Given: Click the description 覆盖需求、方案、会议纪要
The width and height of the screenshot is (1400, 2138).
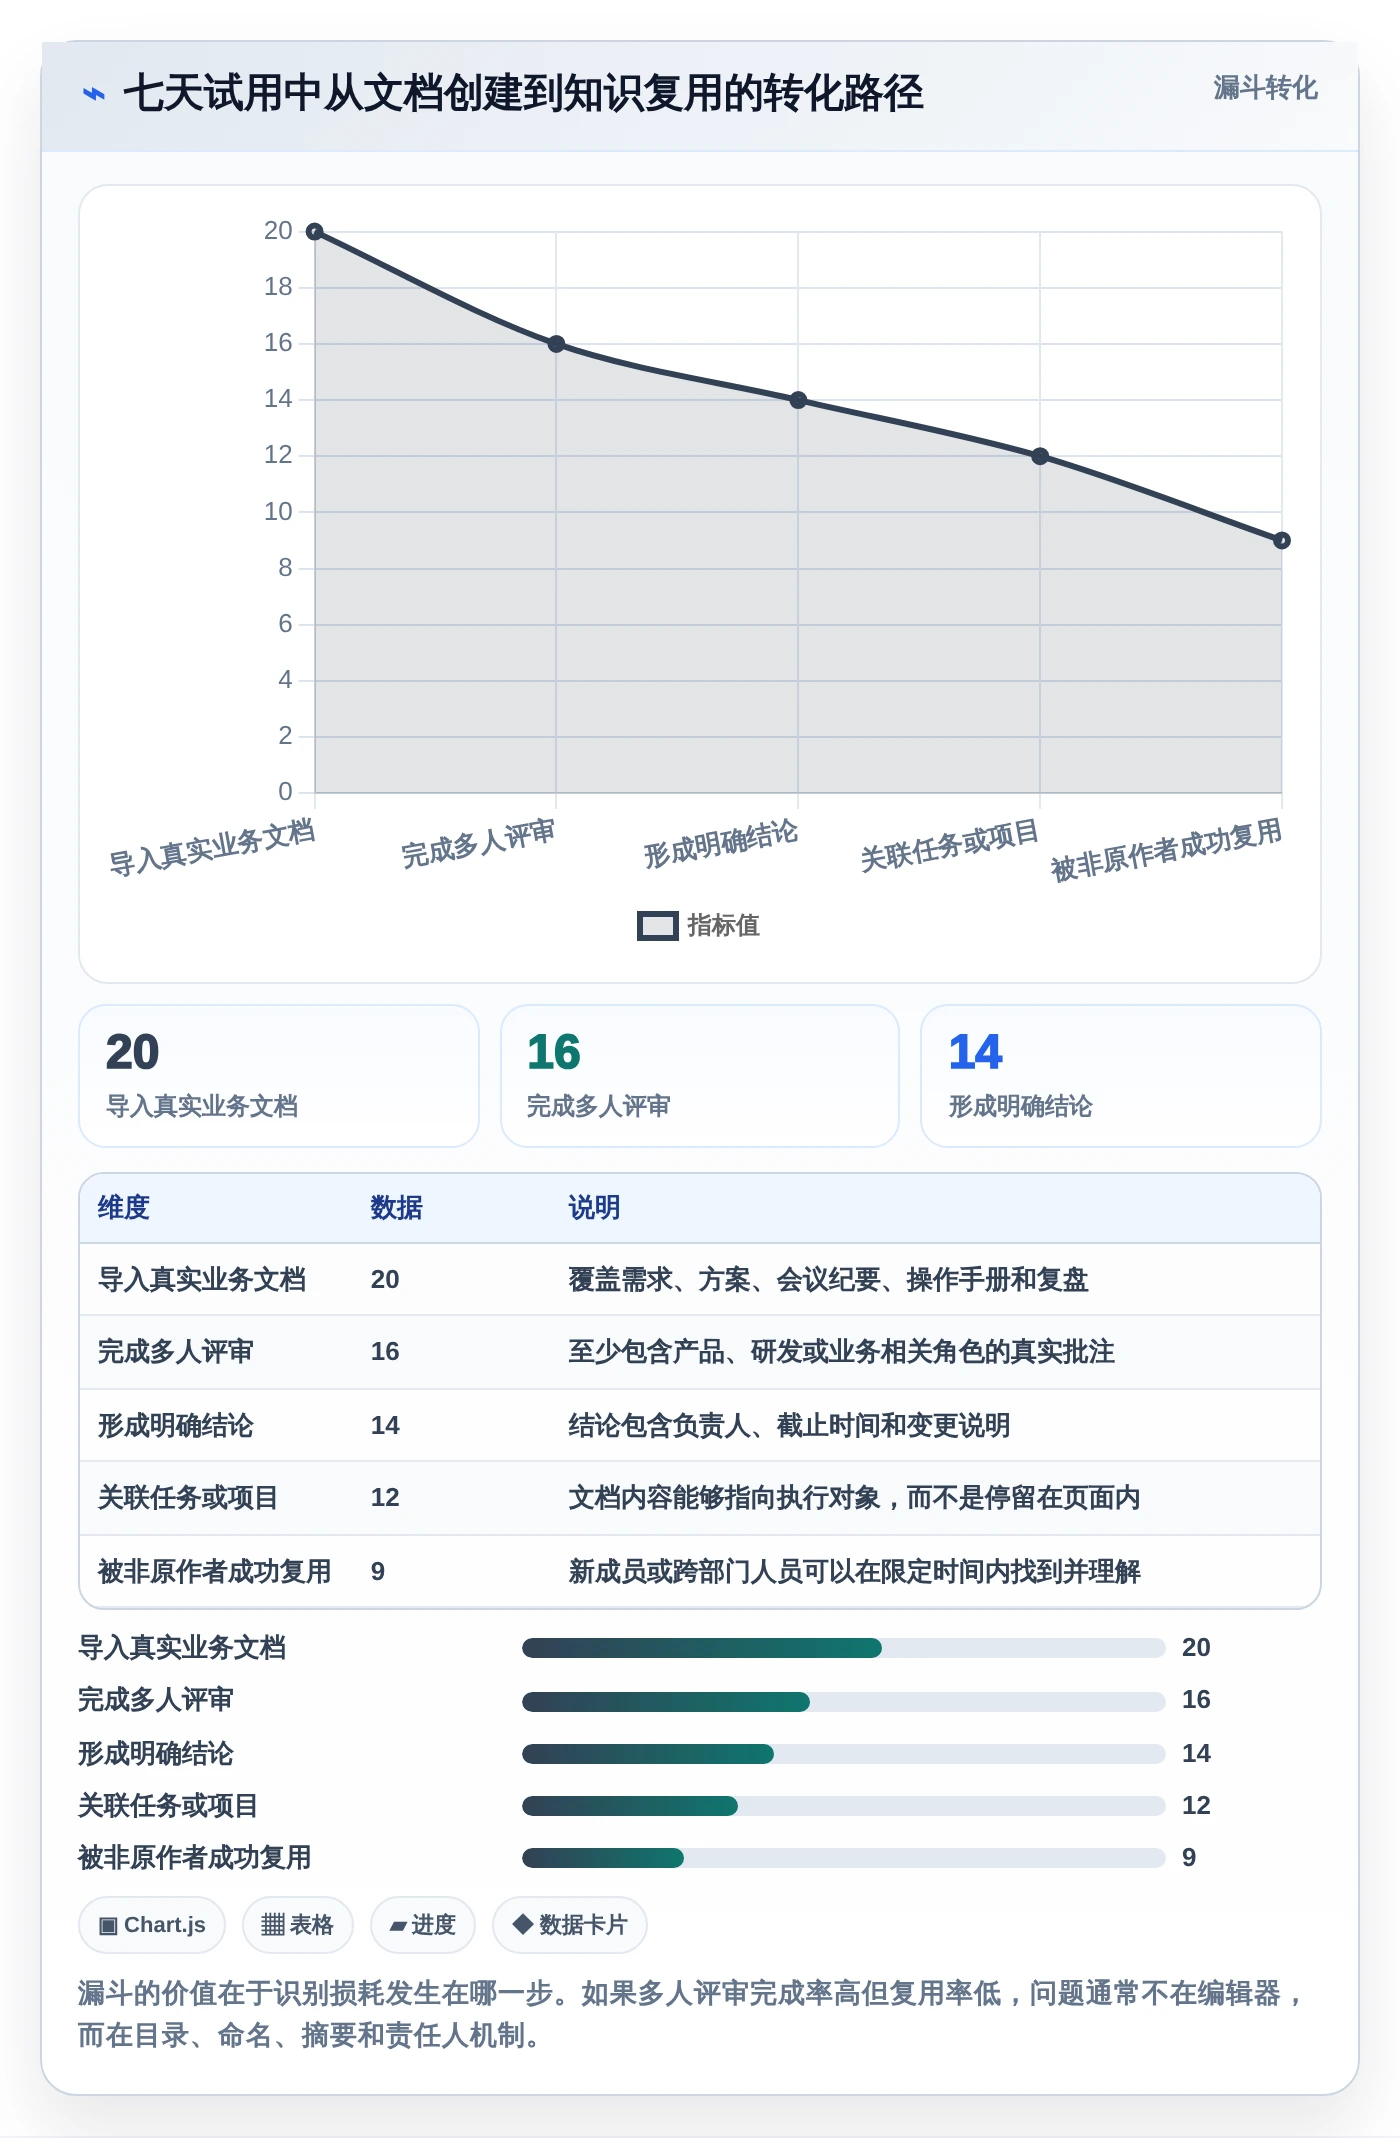Looking at the screenshot, I should pyautogui.click(x=828, y=1280).
